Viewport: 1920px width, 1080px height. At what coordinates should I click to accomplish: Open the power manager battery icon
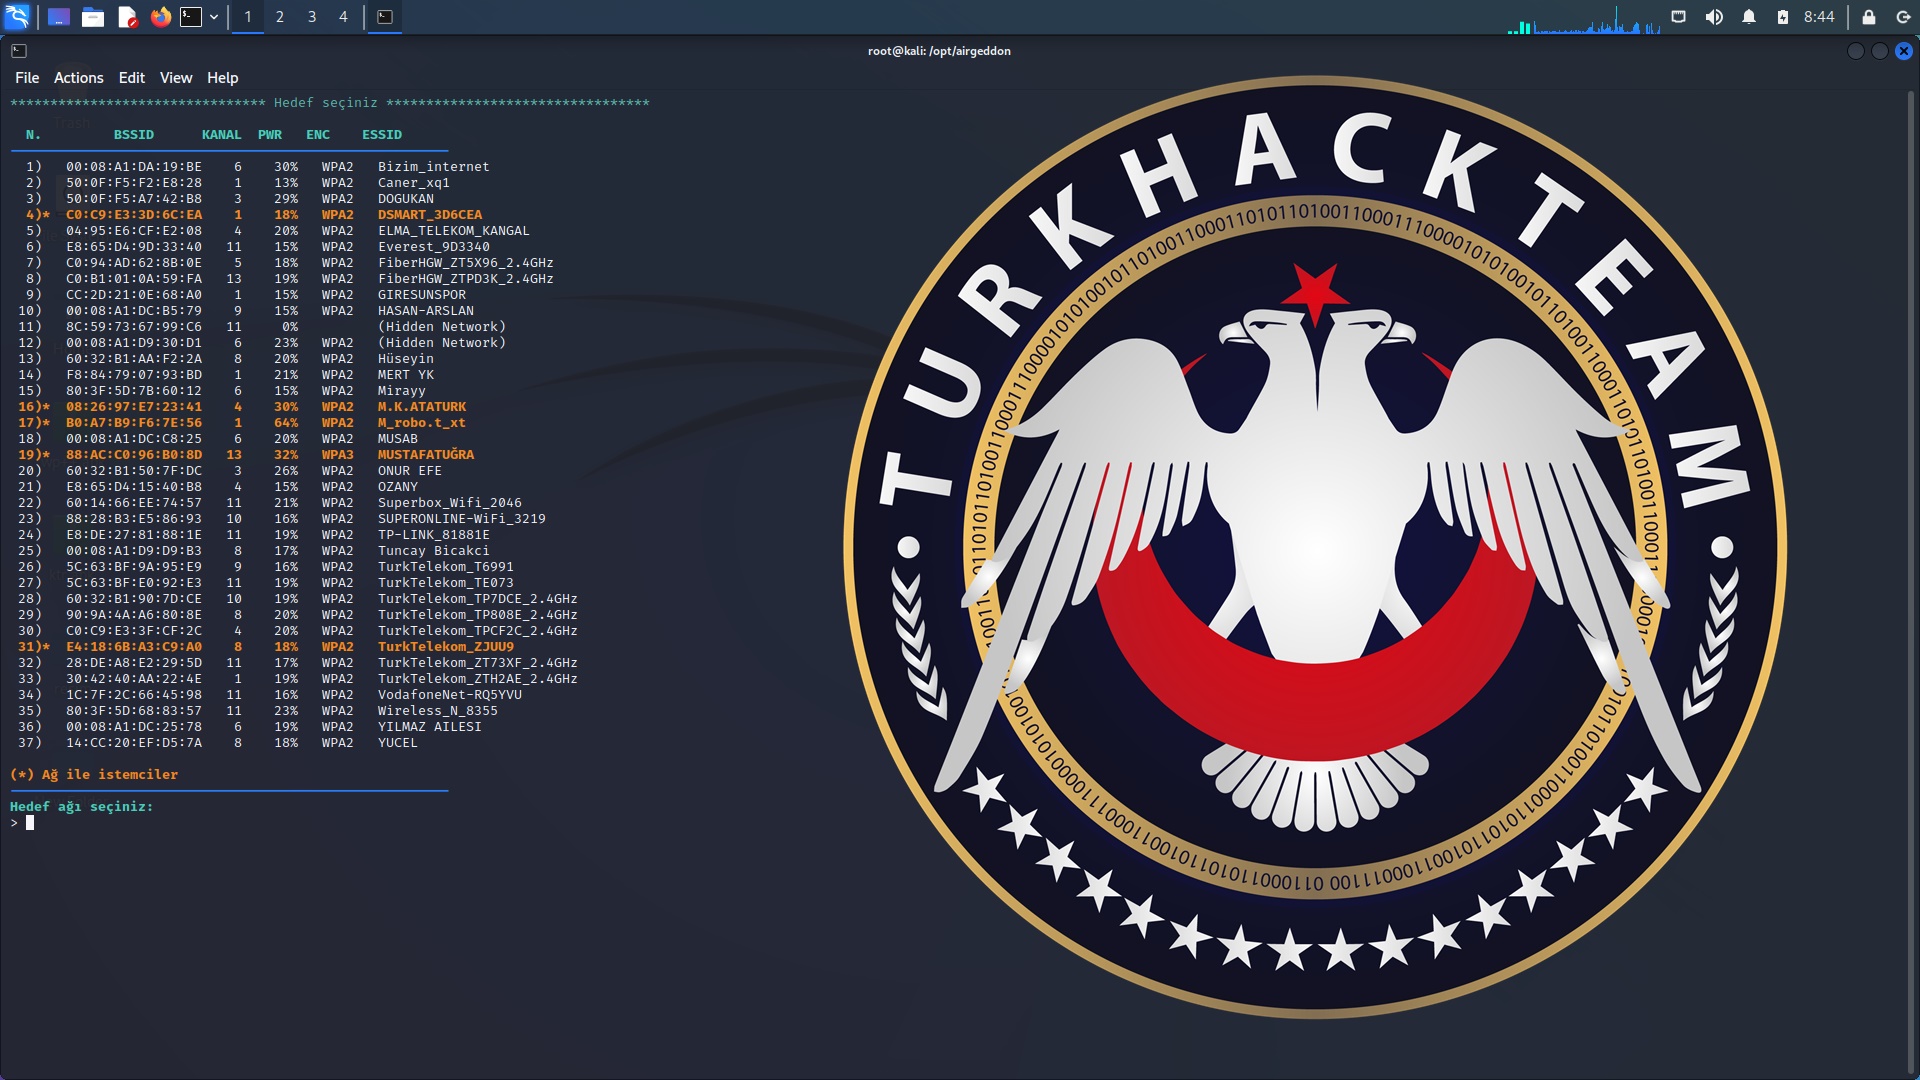pyautogui.click(x=1783, y=17)
